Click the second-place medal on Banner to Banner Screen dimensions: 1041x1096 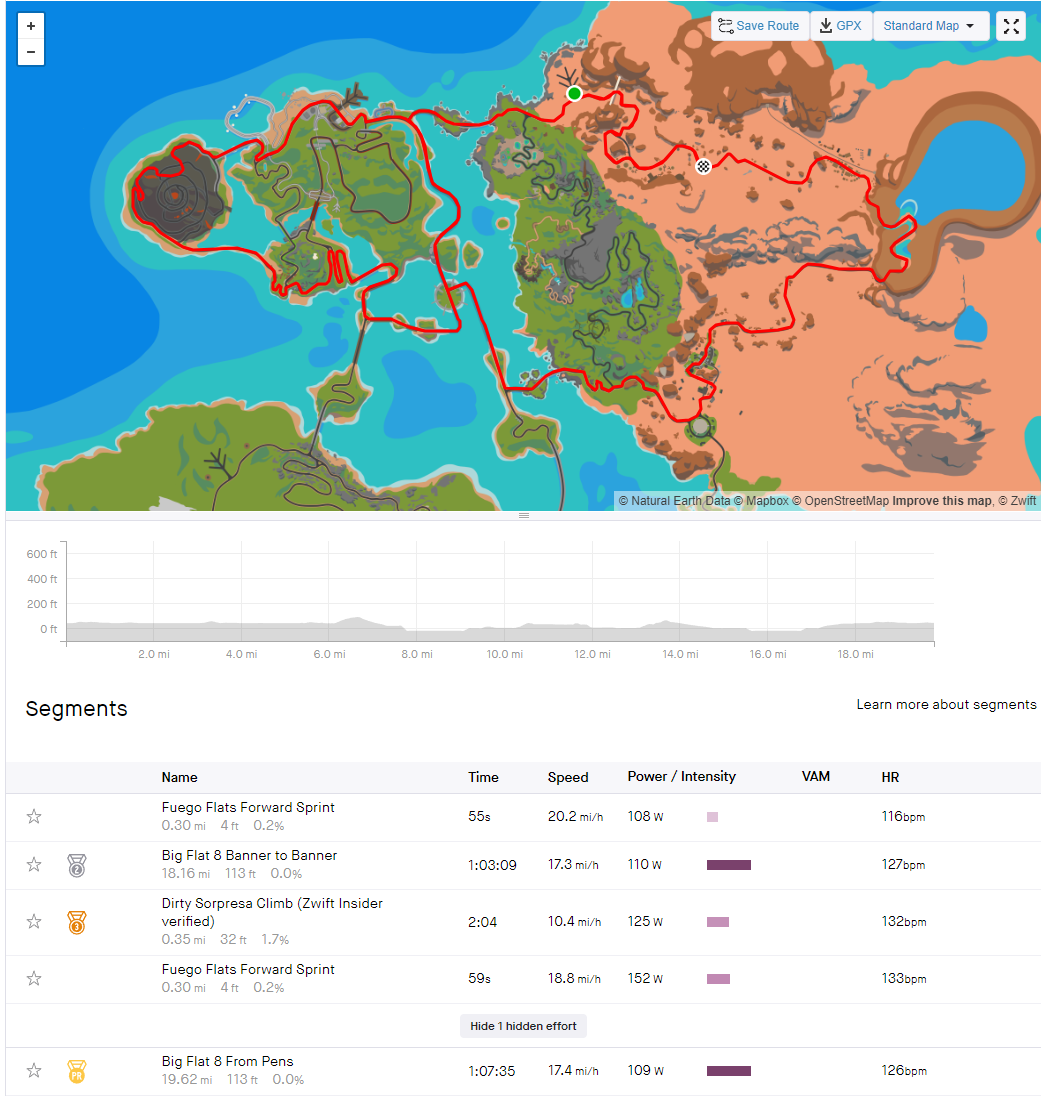pos(77,865)
